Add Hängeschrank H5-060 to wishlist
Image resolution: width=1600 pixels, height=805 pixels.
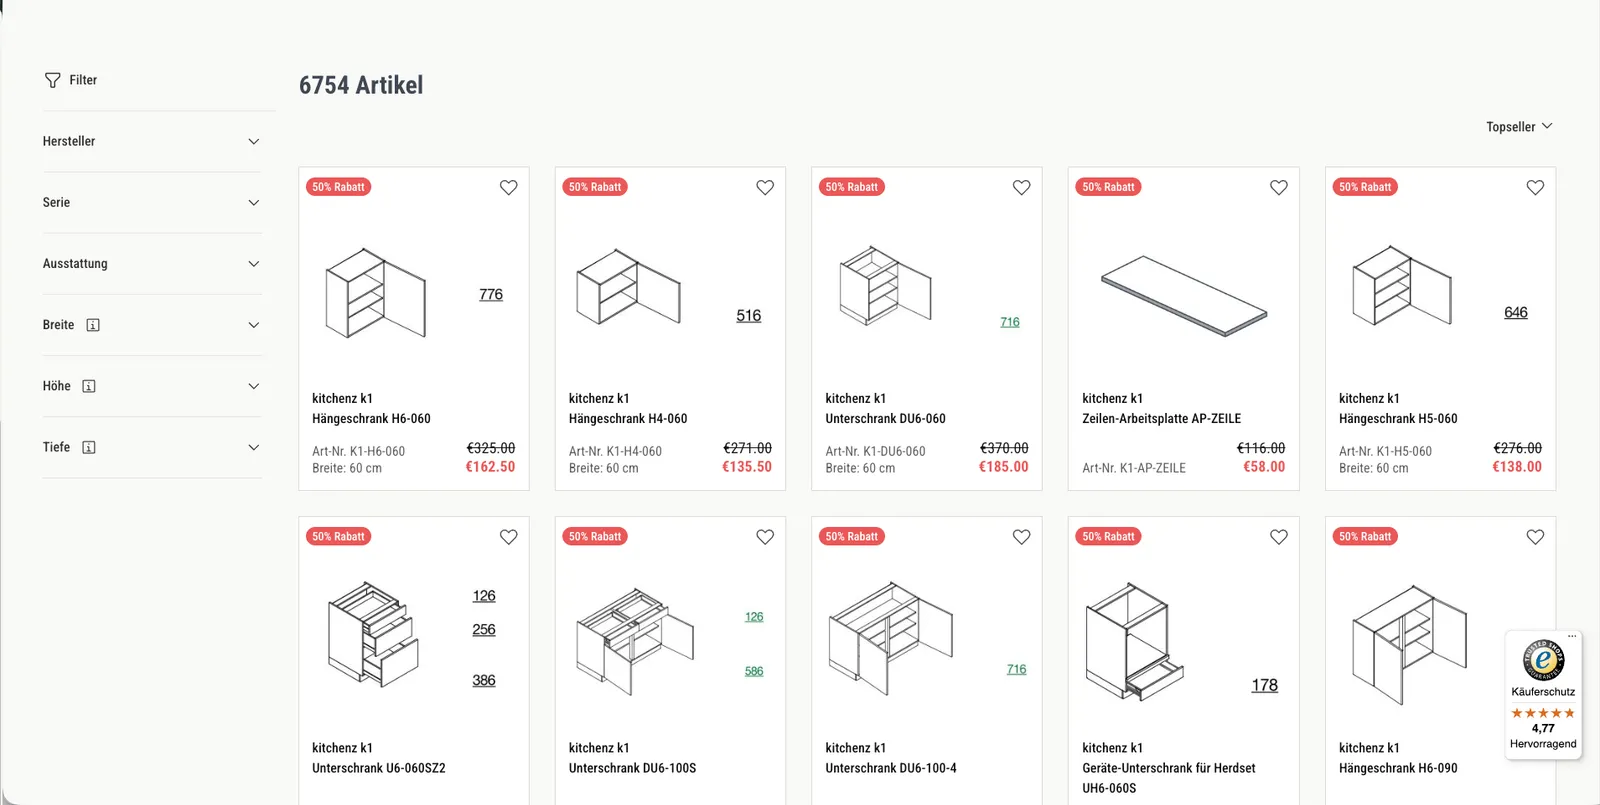1535,187
